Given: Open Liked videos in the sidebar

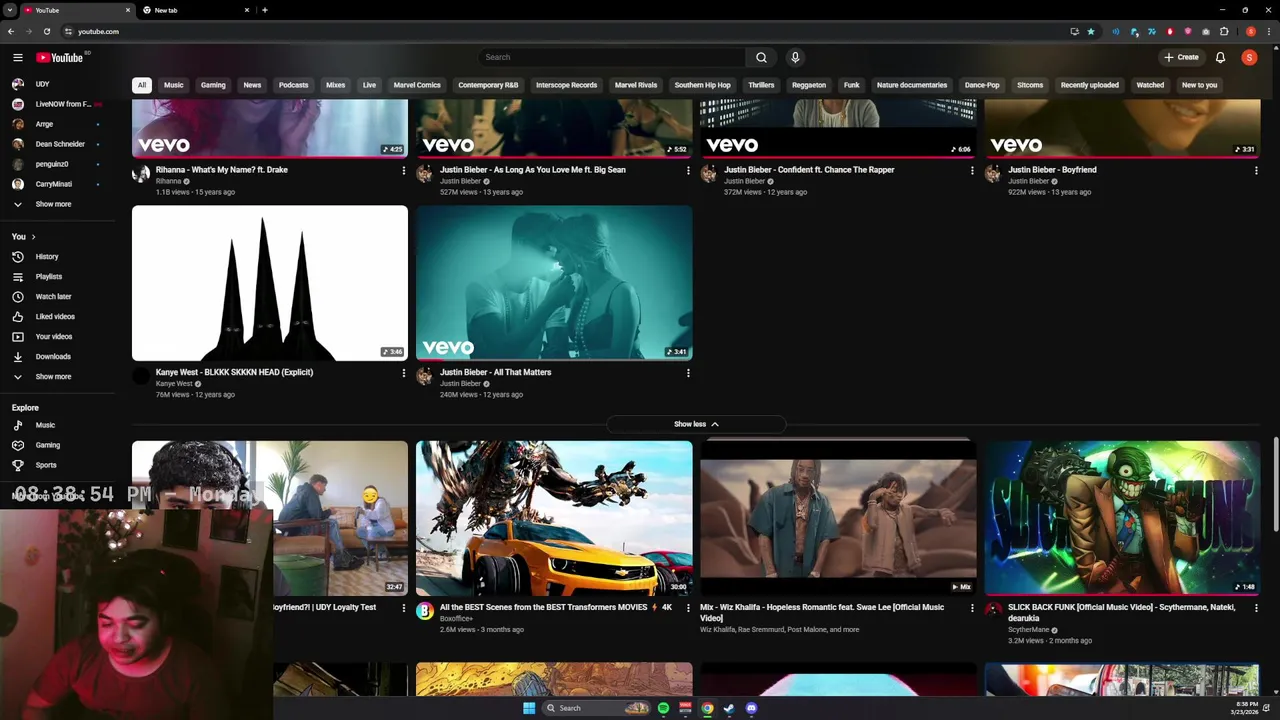Looking at the screenshot, I should point(60,317).
